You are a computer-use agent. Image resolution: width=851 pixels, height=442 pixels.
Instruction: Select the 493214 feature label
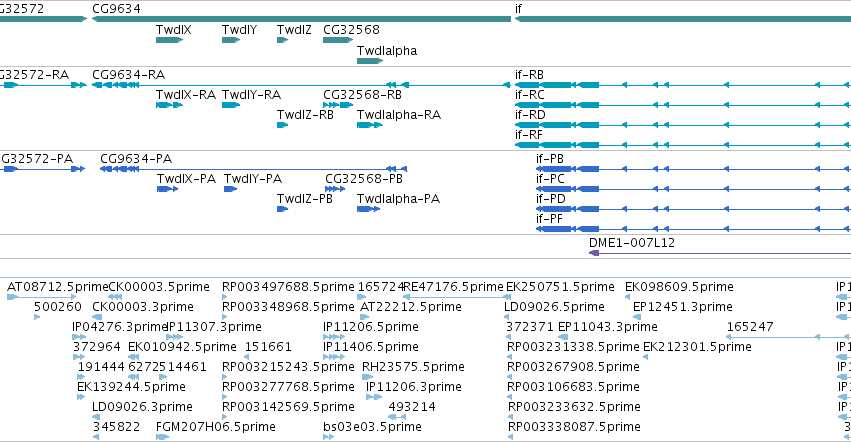click(x=412, y=407)
